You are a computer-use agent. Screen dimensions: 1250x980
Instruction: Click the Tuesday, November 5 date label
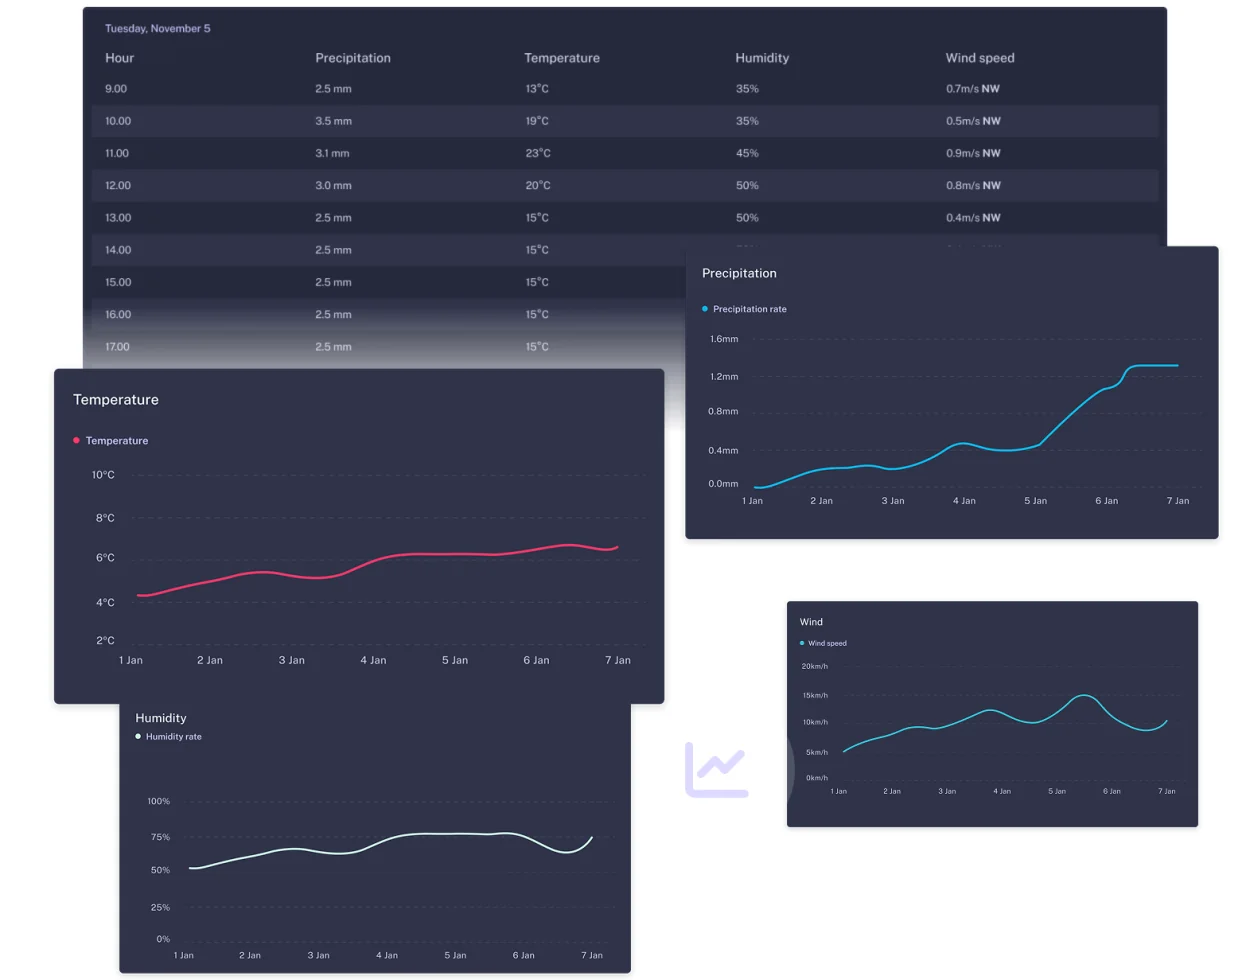point(158,28)
